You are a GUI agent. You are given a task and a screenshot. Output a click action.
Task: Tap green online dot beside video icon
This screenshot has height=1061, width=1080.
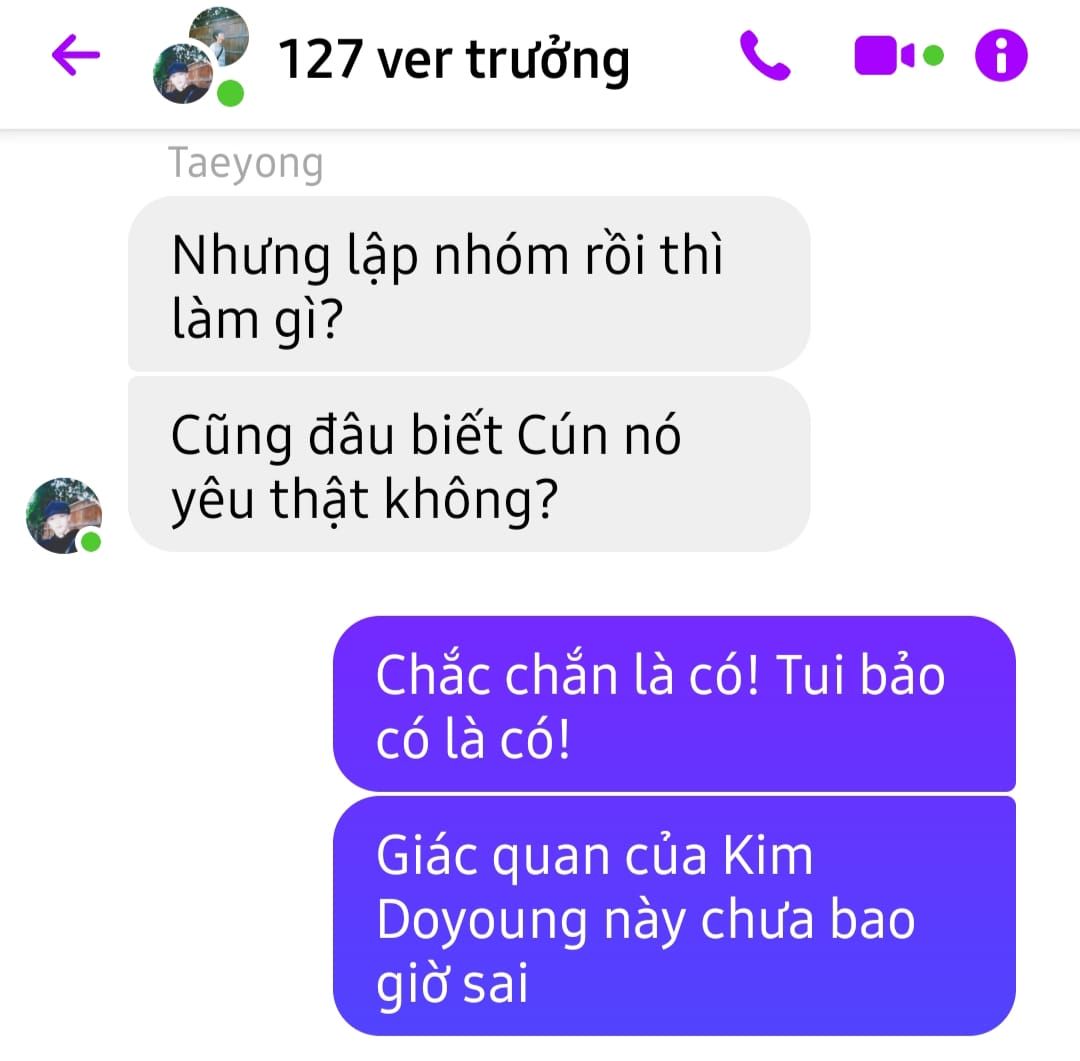click(x=933, y=55)
